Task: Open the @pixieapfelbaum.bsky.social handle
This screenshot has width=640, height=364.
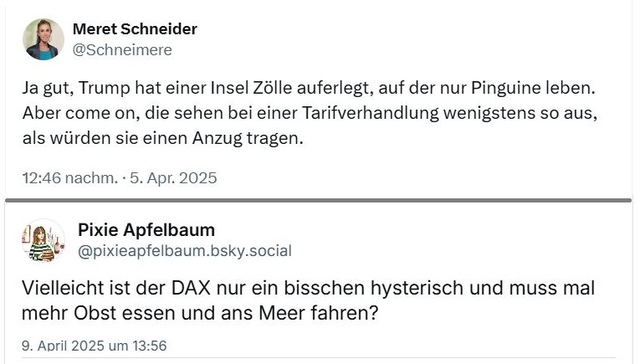Action: 184,251
